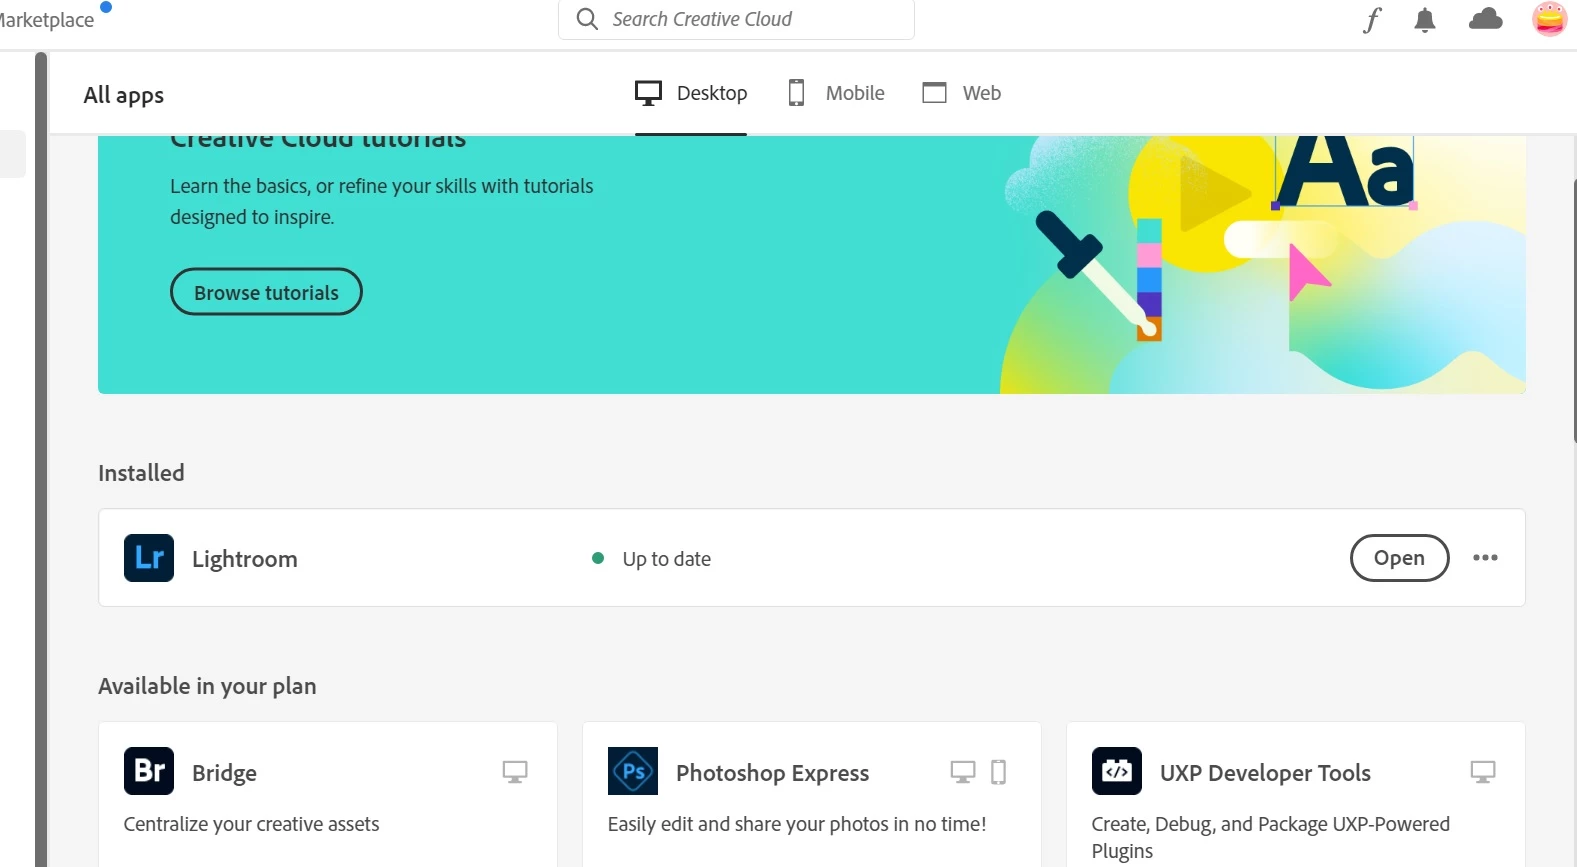Click Photoshop Express desktop platform icon
This screenshot has width=1577, height=867.
point(963,772)
